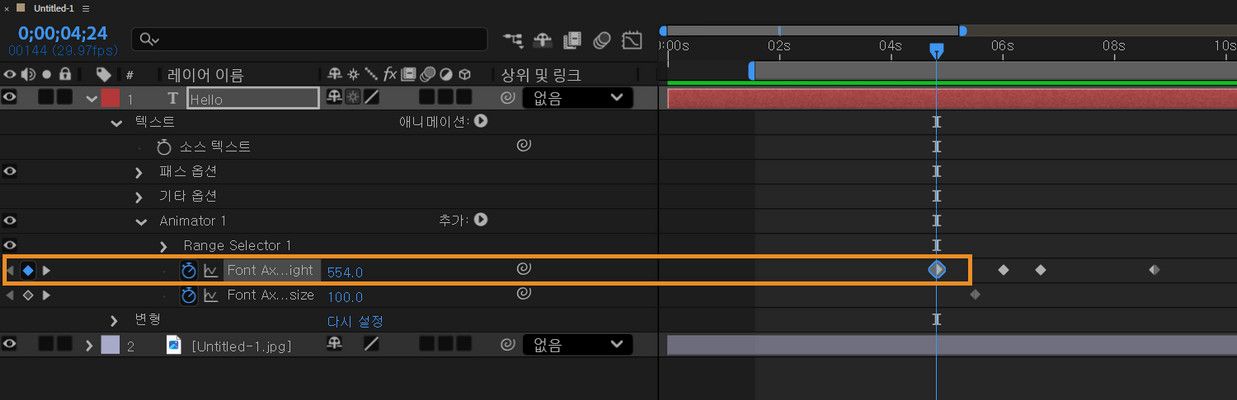
Task: Click the current timecode 0;00;04;24
Action: tap(62, 33)
